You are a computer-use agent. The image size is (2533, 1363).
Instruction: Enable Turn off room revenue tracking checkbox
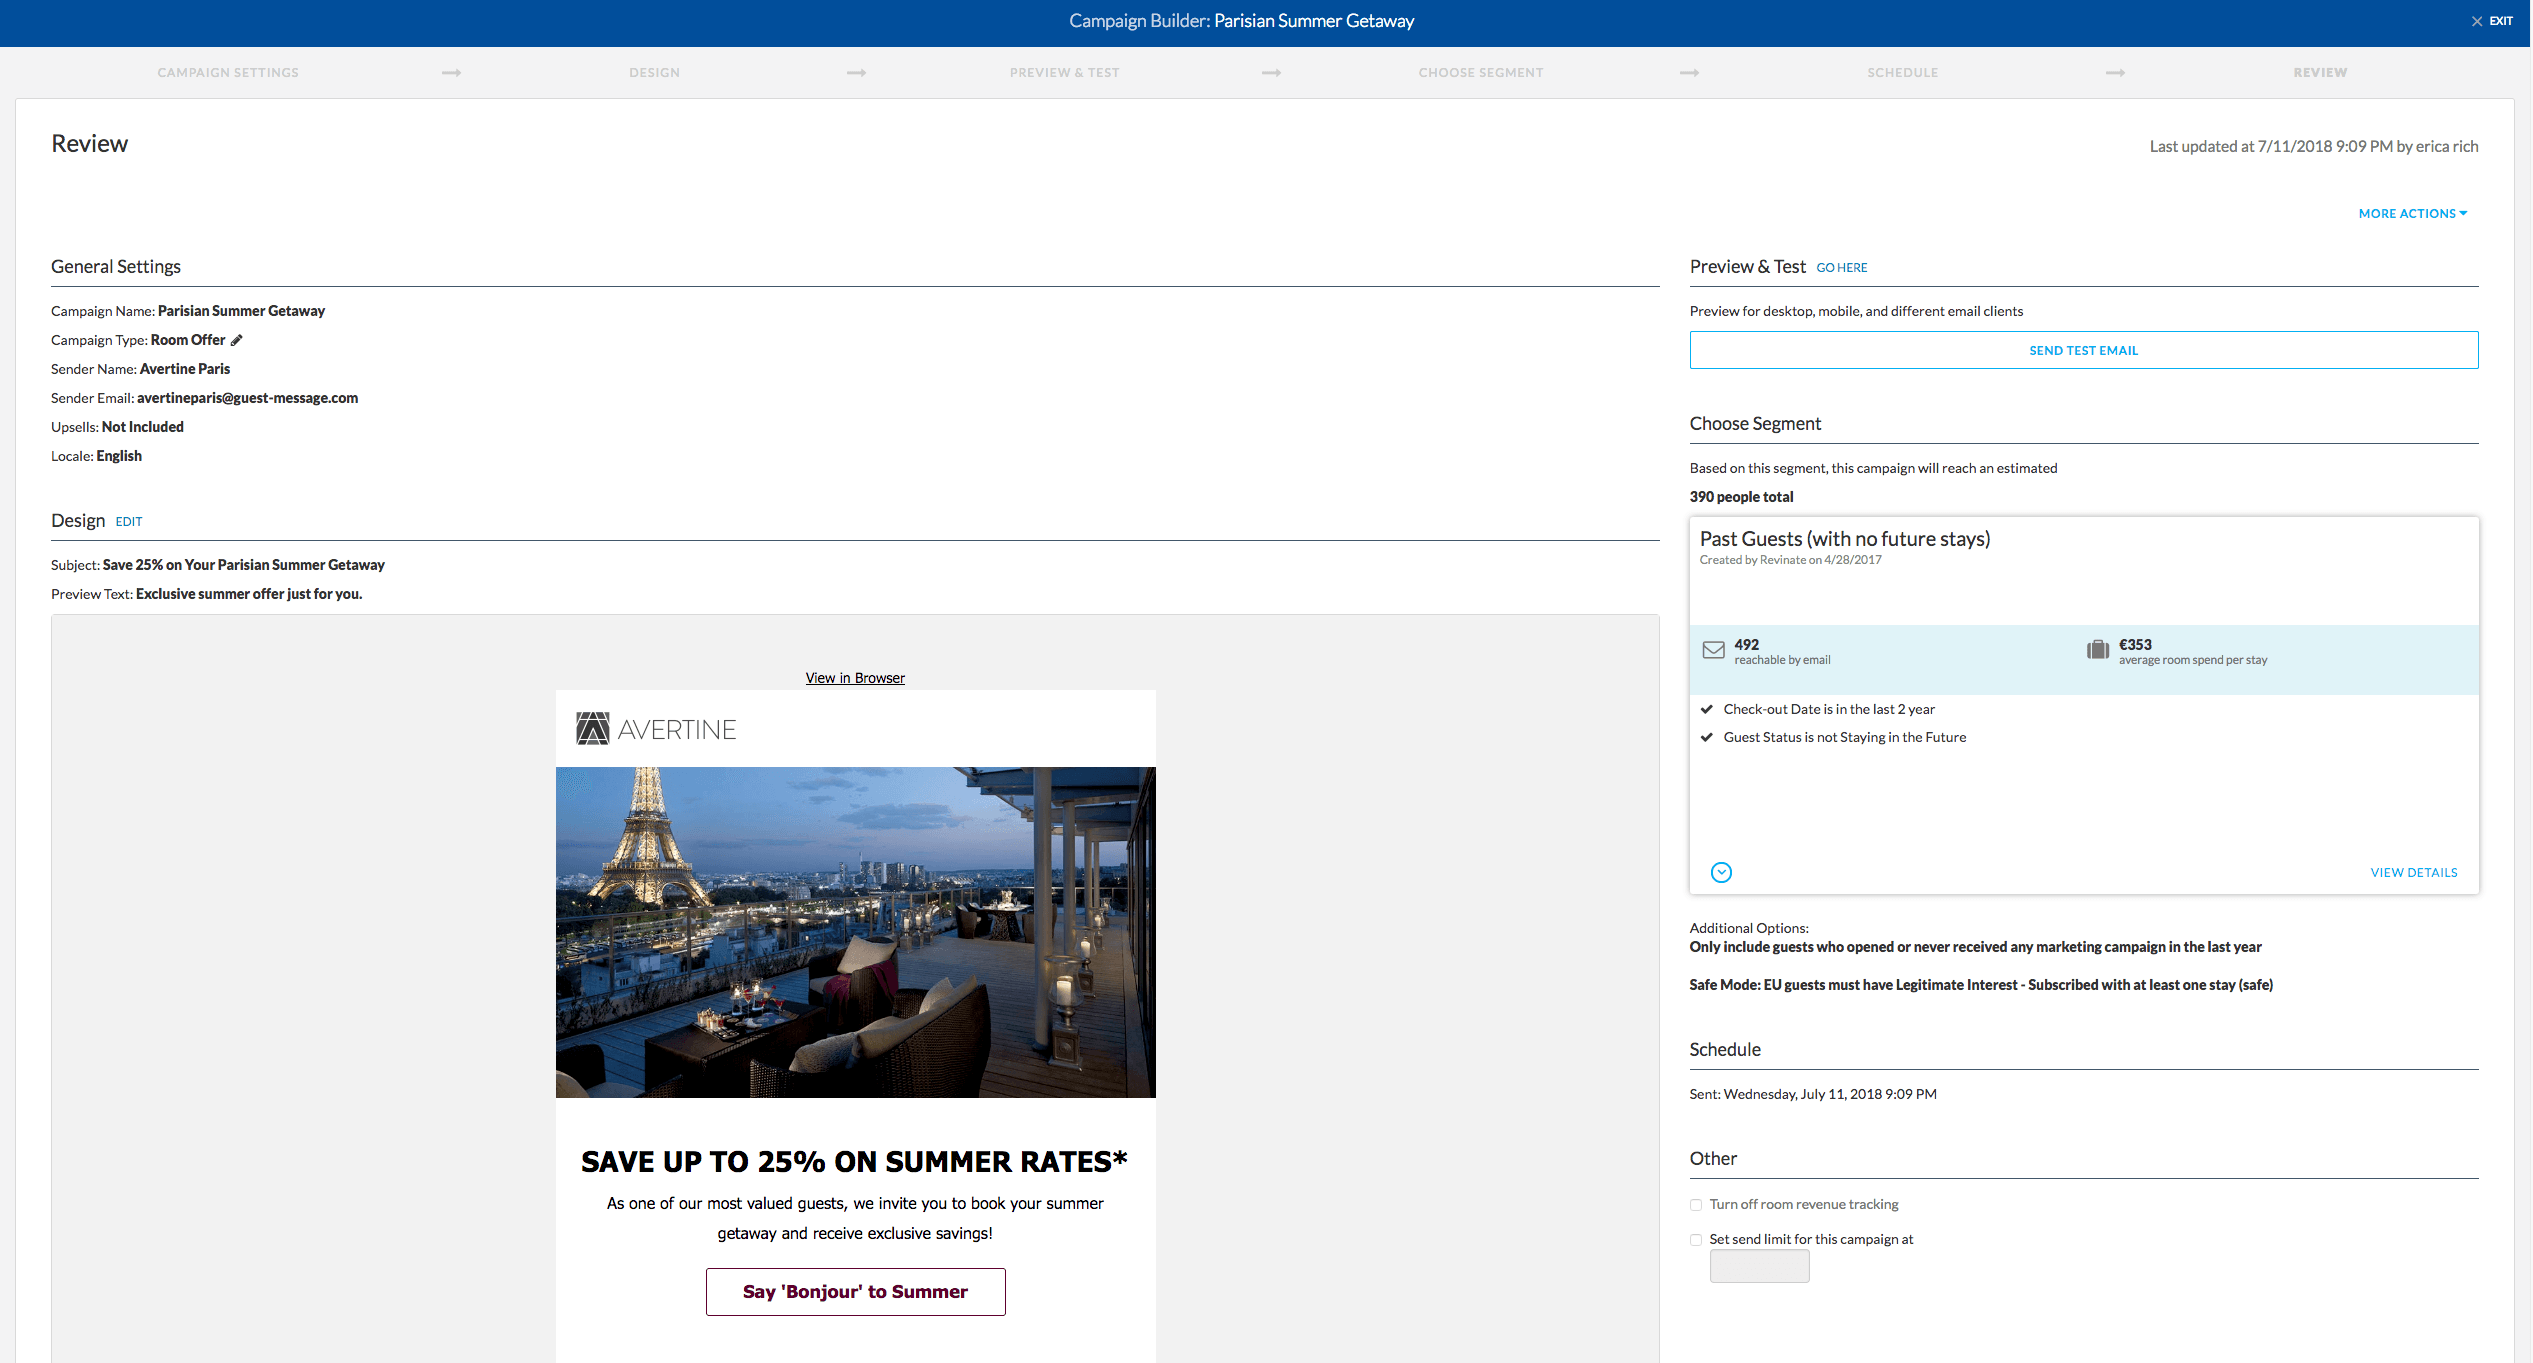click(1696, 1205)
